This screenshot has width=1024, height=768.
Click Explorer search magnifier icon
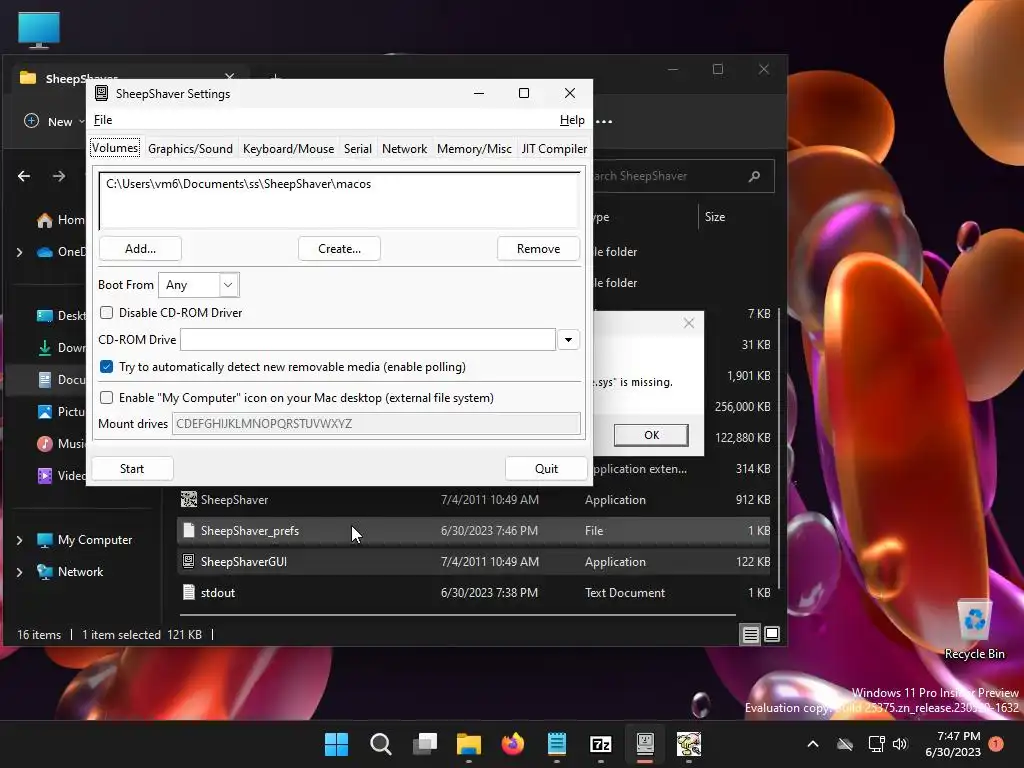tap(754, 176)
